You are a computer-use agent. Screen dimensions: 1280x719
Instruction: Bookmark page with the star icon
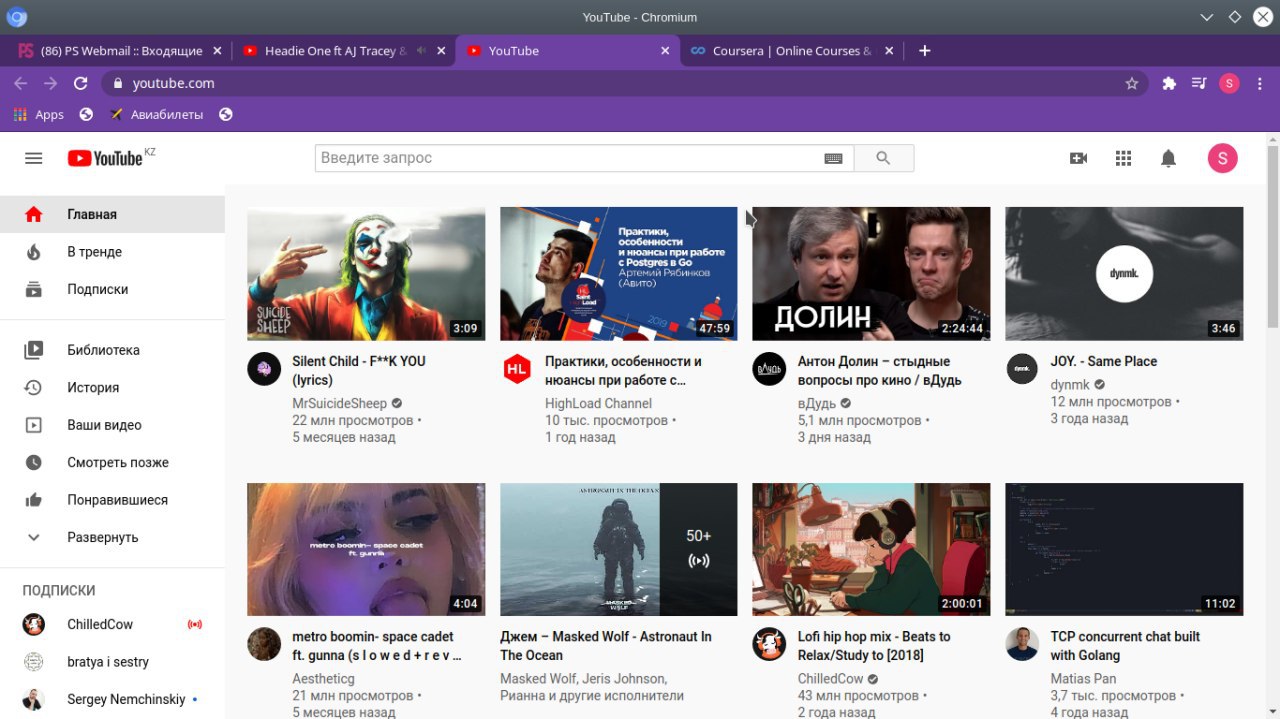1132,84
